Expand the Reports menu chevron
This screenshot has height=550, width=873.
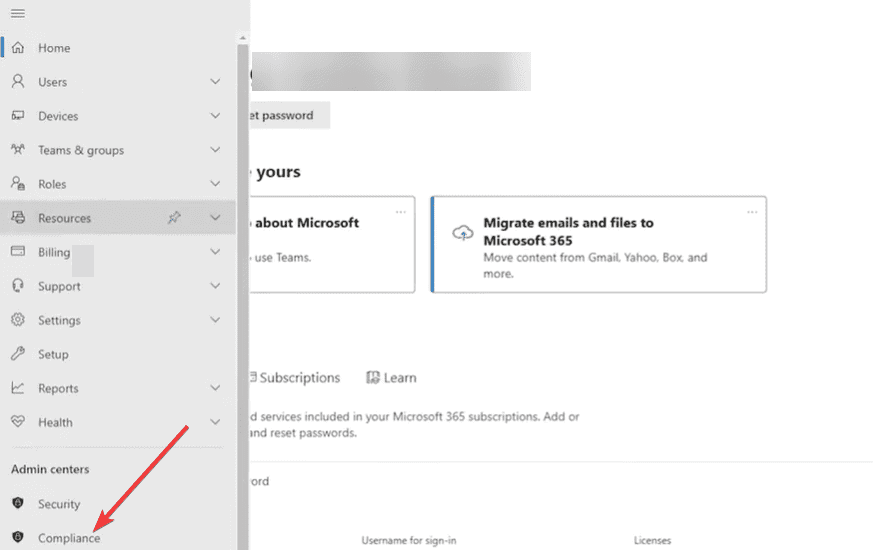[x=215, y=388]
